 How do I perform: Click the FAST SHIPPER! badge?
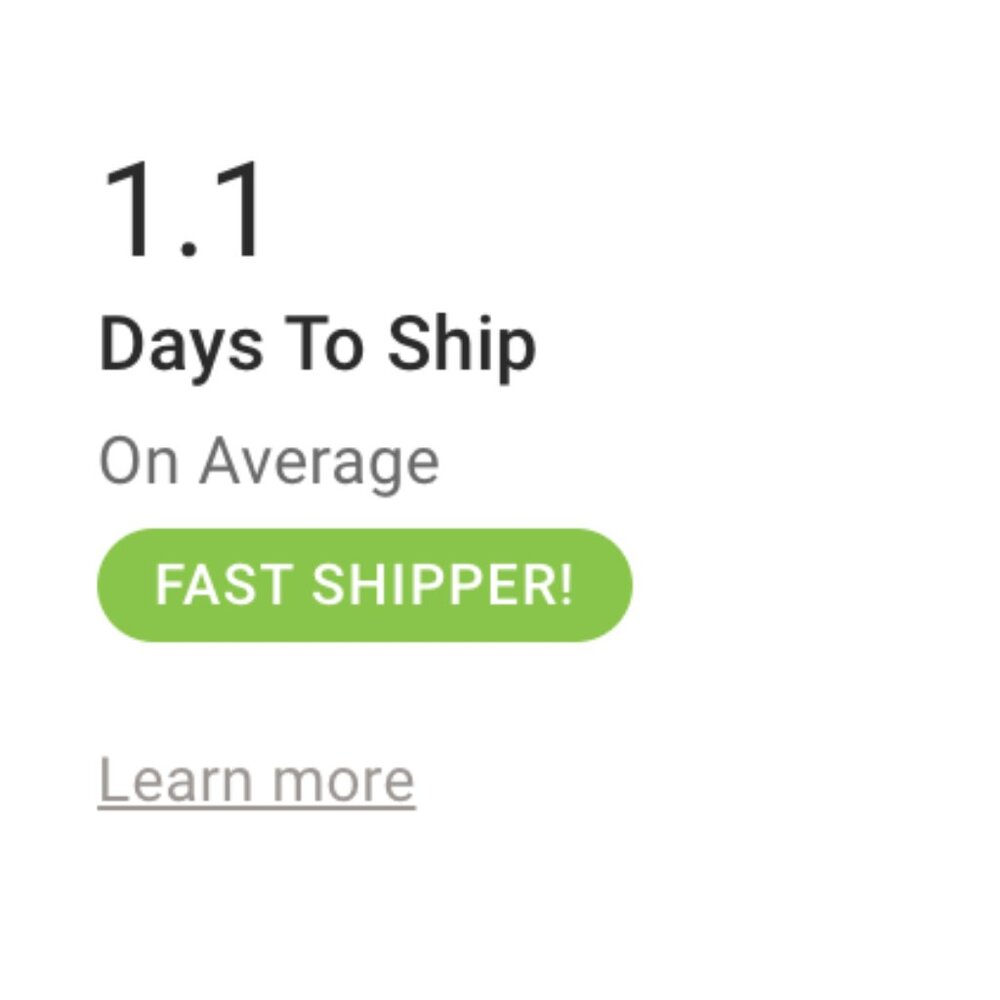coord(364,585)
